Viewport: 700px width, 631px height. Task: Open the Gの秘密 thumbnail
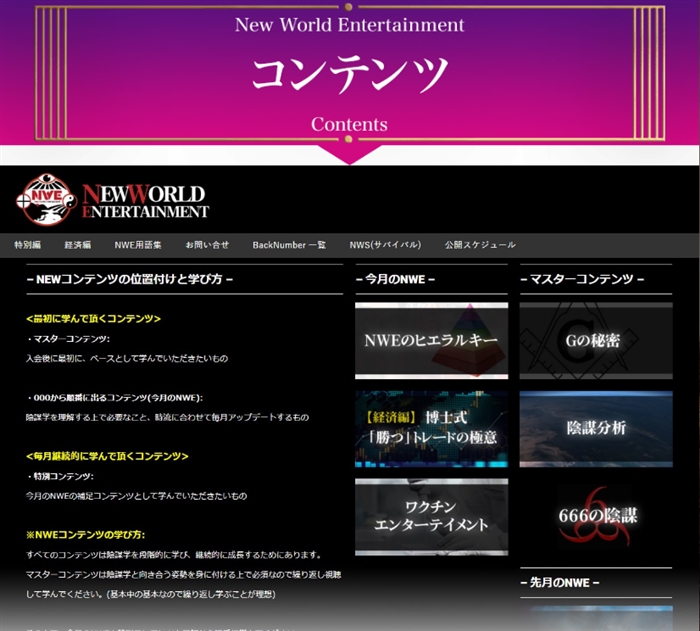[596, 341]
